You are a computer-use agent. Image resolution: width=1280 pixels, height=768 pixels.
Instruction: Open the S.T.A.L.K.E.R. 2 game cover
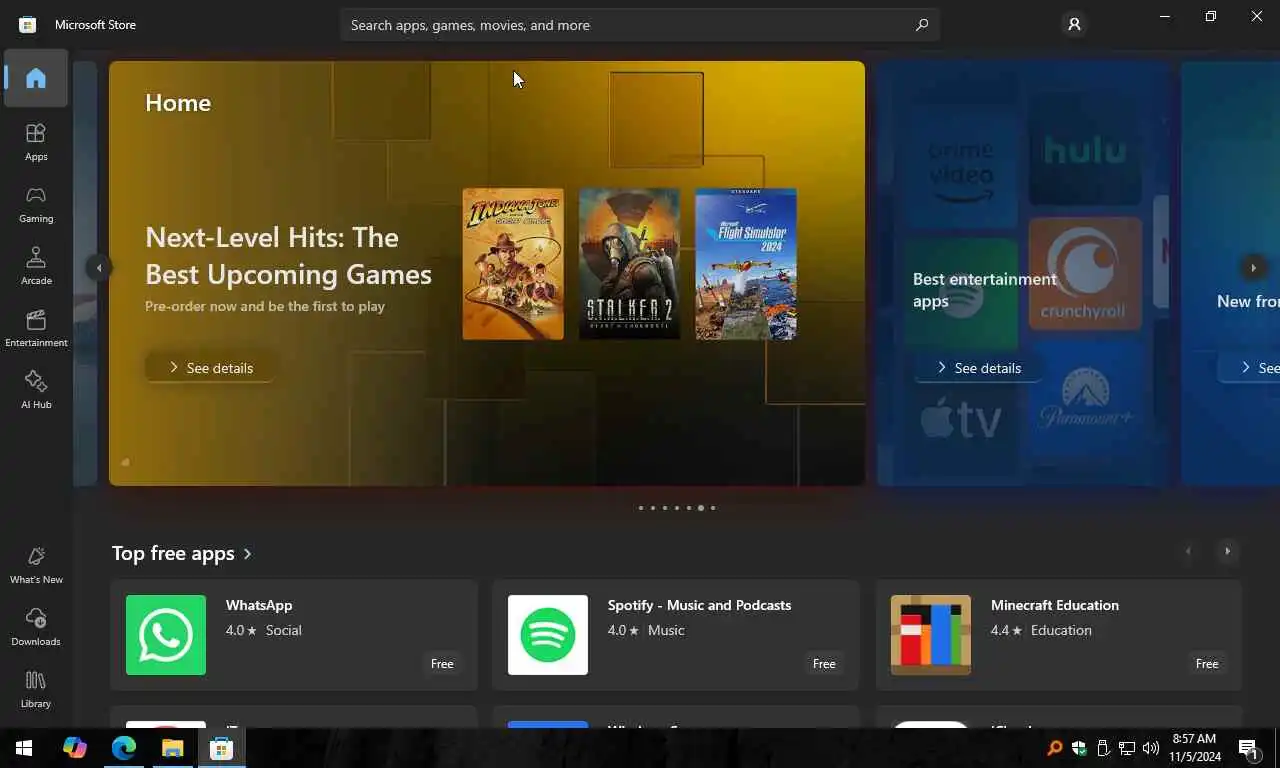pos(629,264)
